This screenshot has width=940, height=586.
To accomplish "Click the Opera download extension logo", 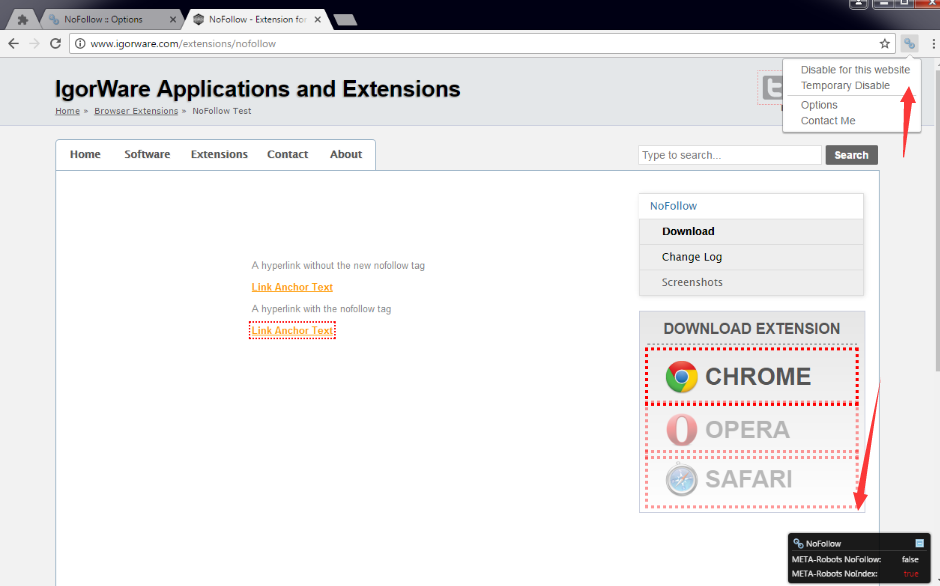I will tap(682, 430).
